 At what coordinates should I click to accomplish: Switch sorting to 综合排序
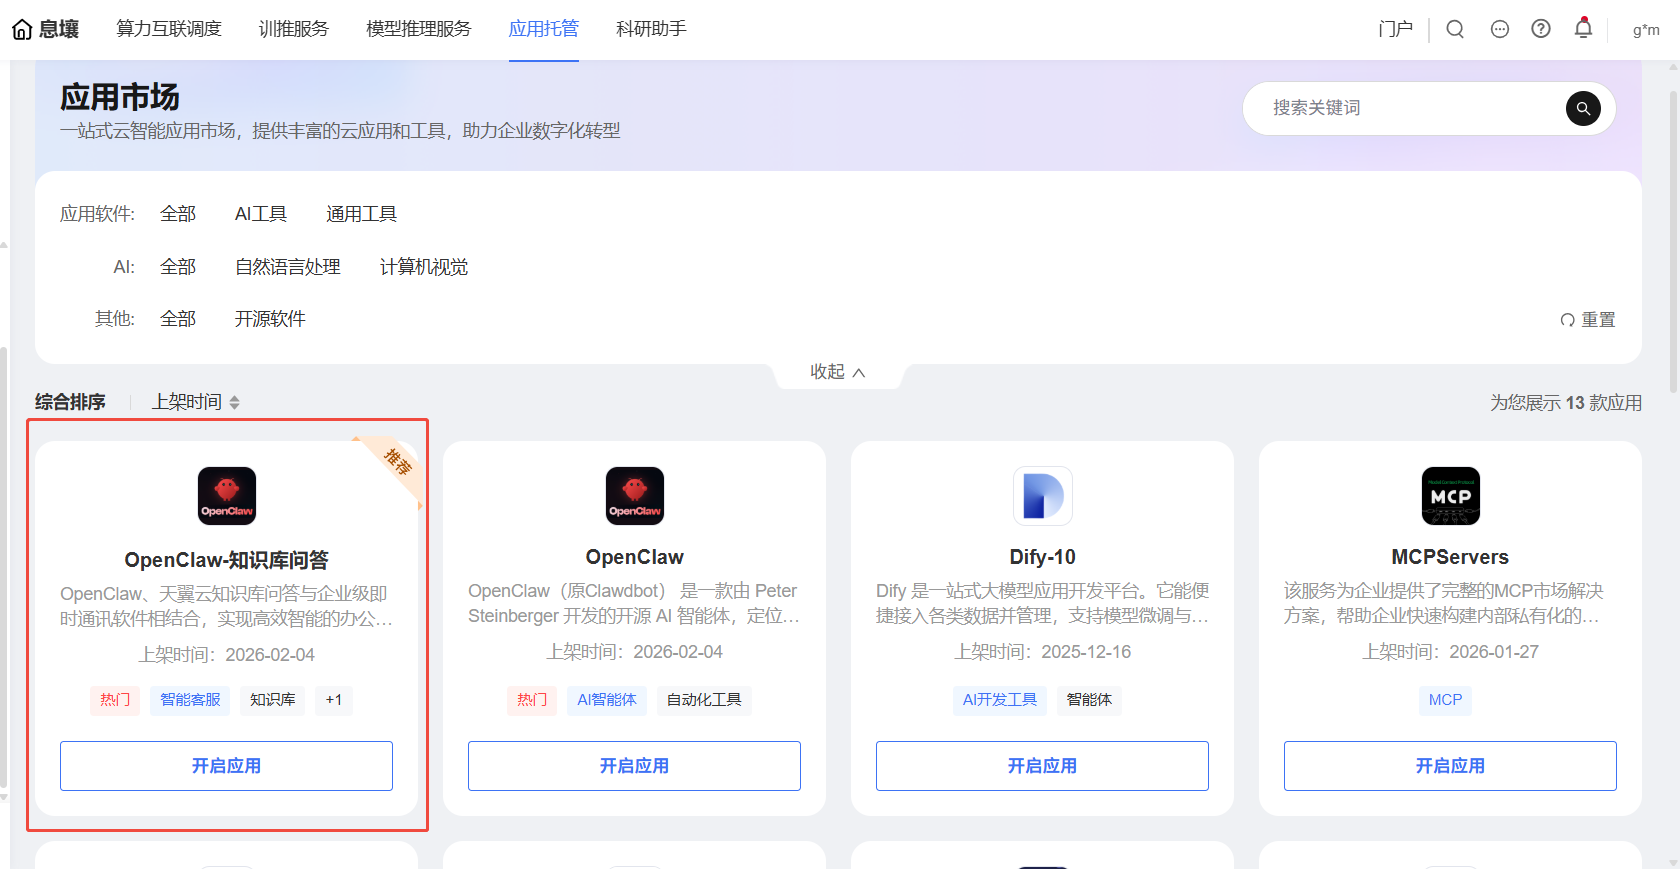[70, 402]
